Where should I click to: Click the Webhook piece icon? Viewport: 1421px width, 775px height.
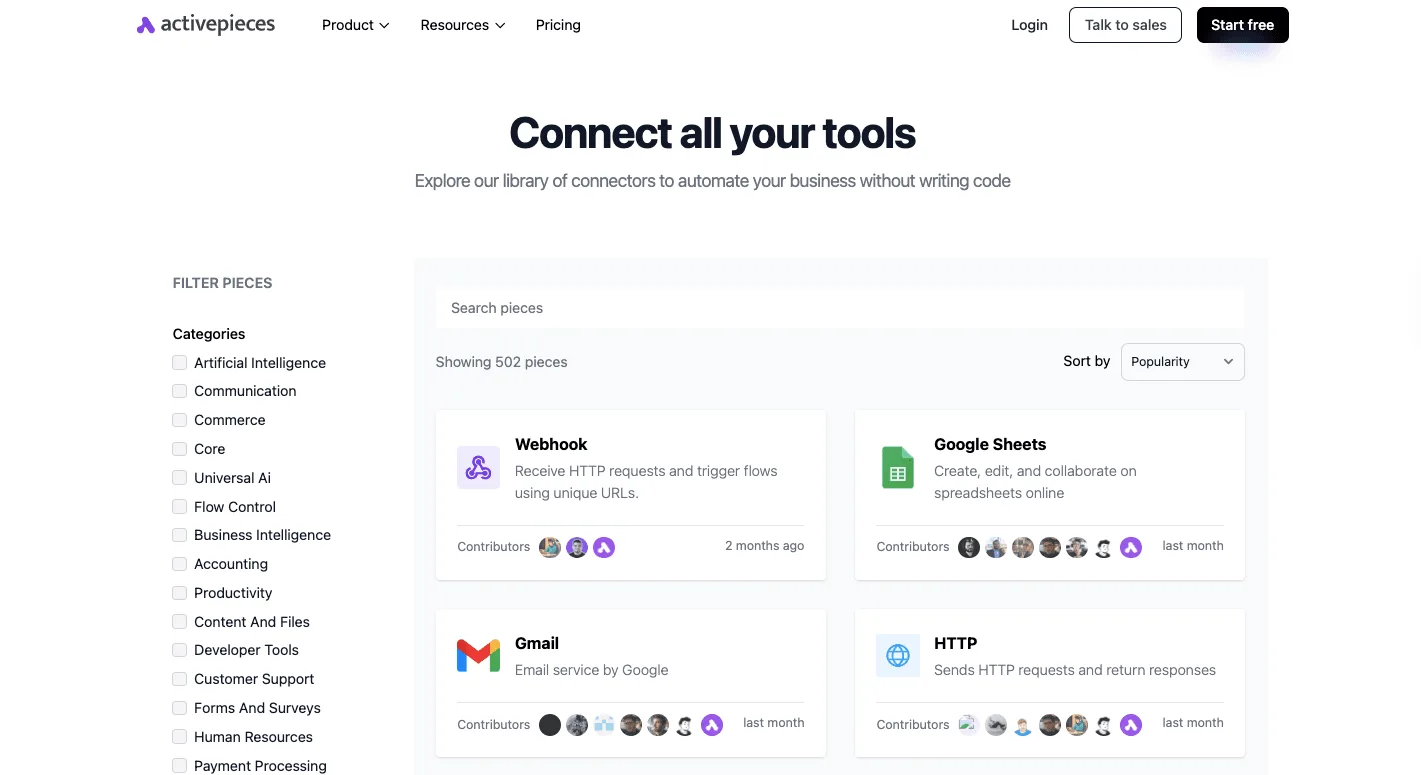(x=478, y=467)
